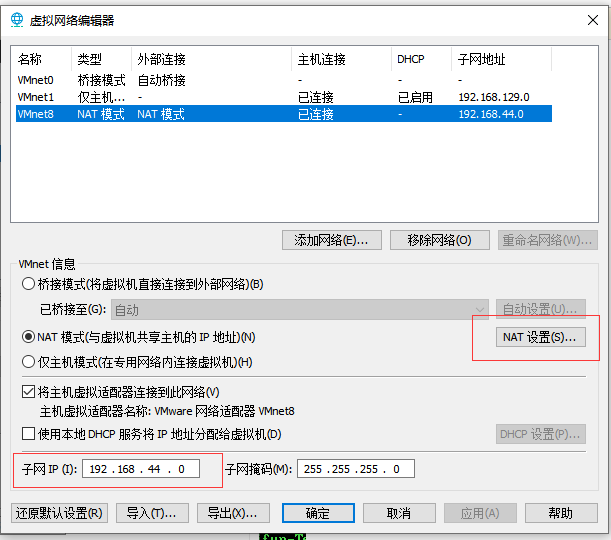Click 已启用 DHCP cell of VMnet1
This screenshot has height=540, width=611.
pos(415,97)
